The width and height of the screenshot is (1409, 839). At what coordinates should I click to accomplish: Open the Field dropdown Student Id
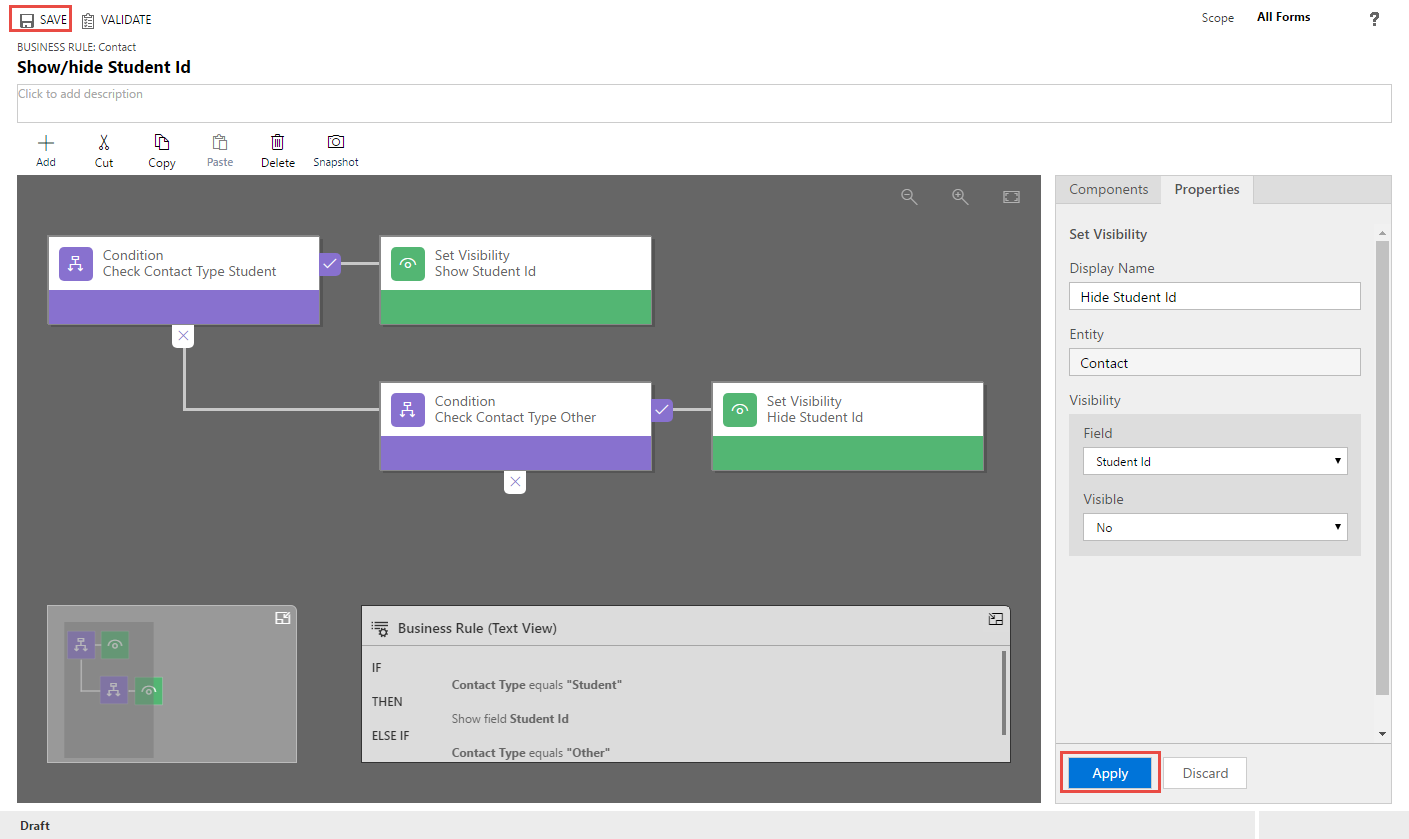pos(1215,461)
